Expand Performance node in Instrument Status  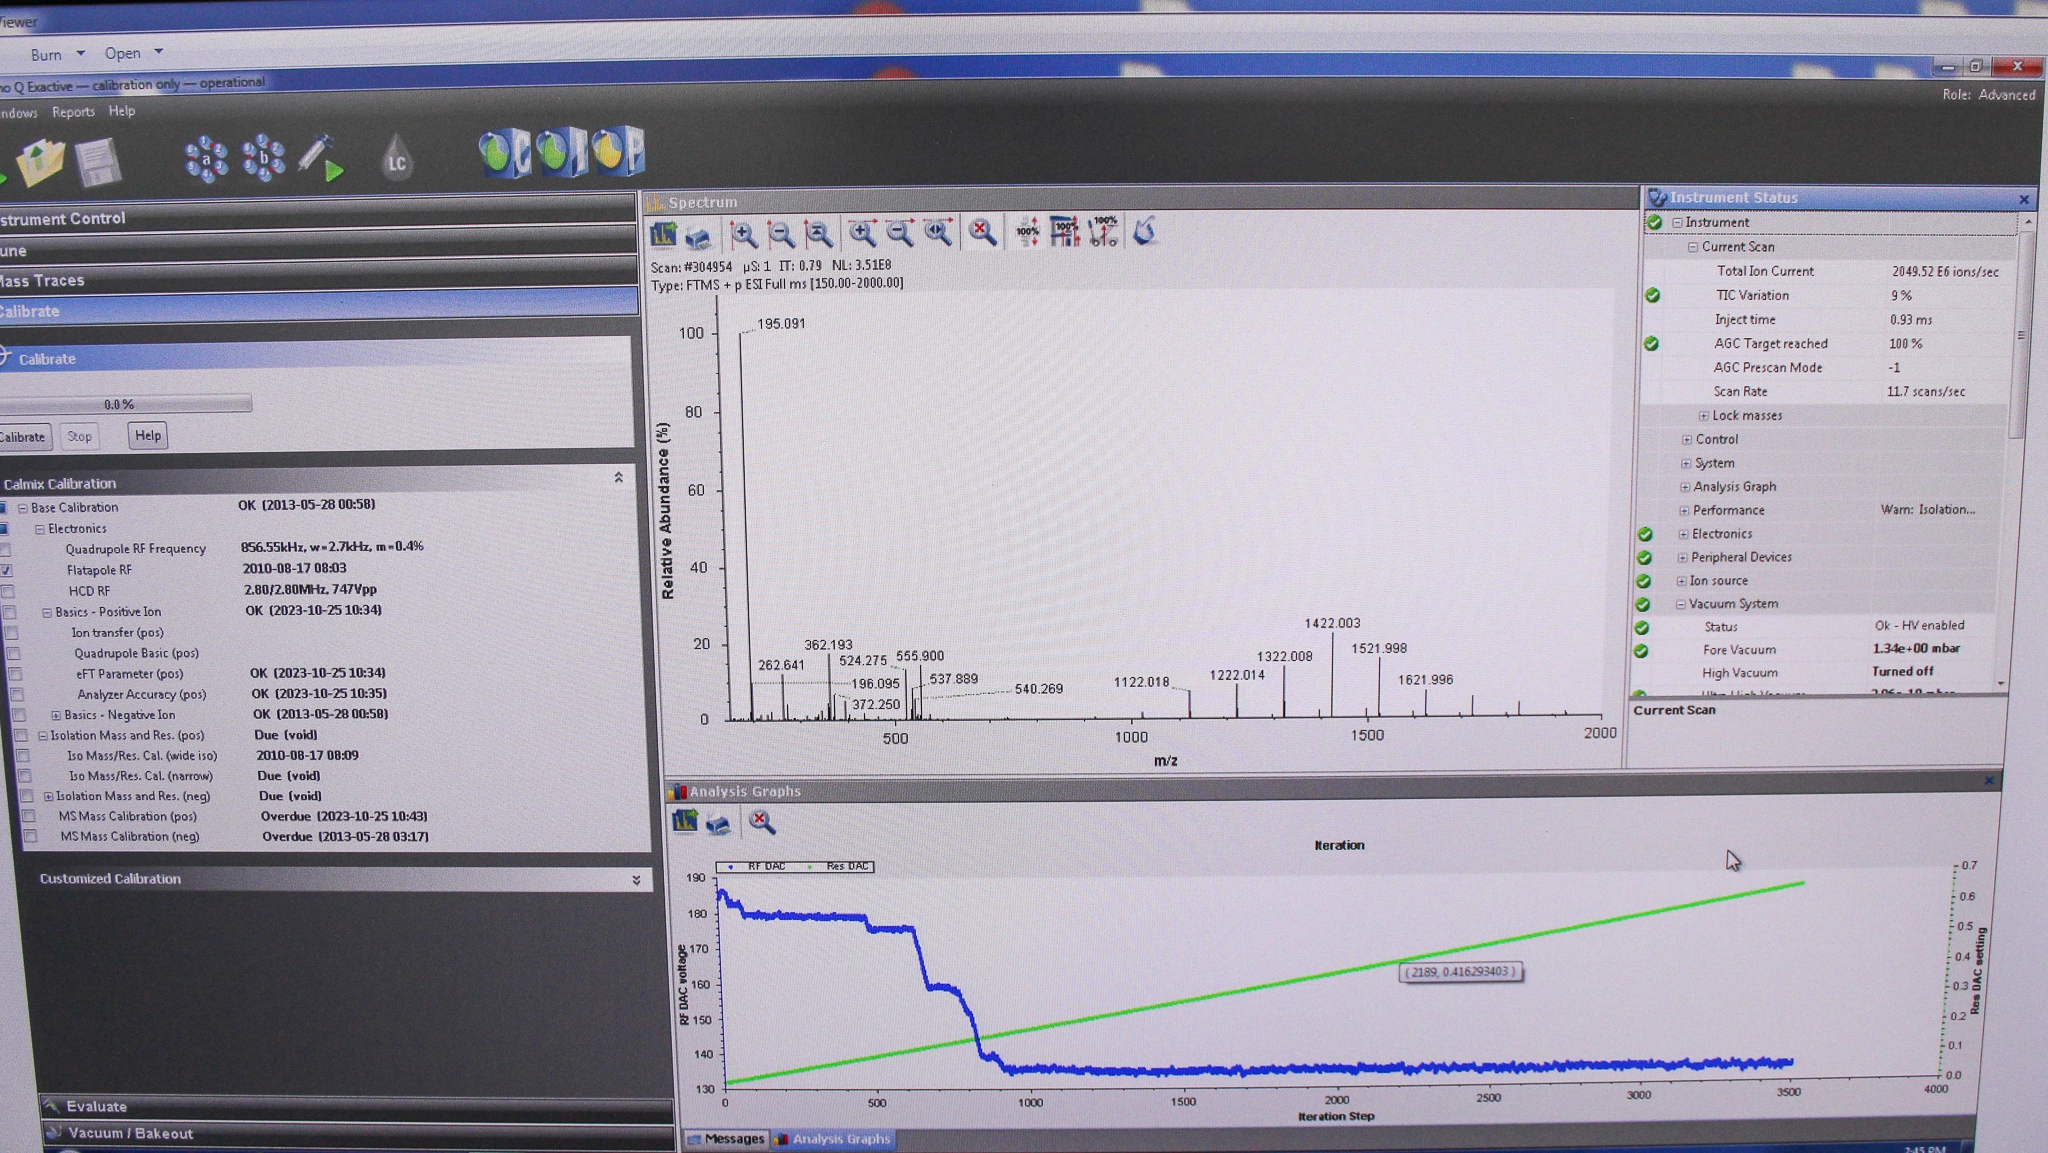(x=1684, y=511)
